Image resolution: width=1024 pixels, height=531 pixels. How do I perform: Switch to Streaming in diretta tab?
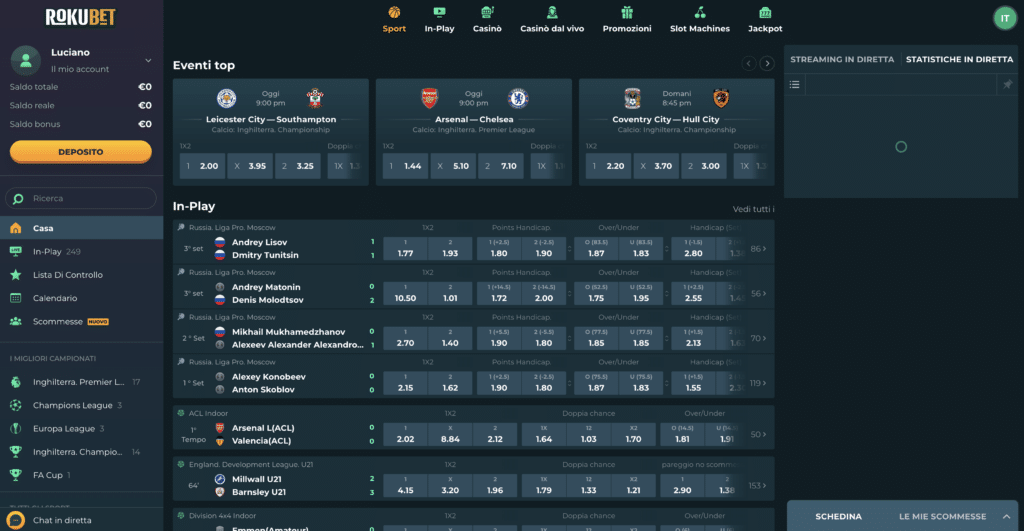[842, 60]
